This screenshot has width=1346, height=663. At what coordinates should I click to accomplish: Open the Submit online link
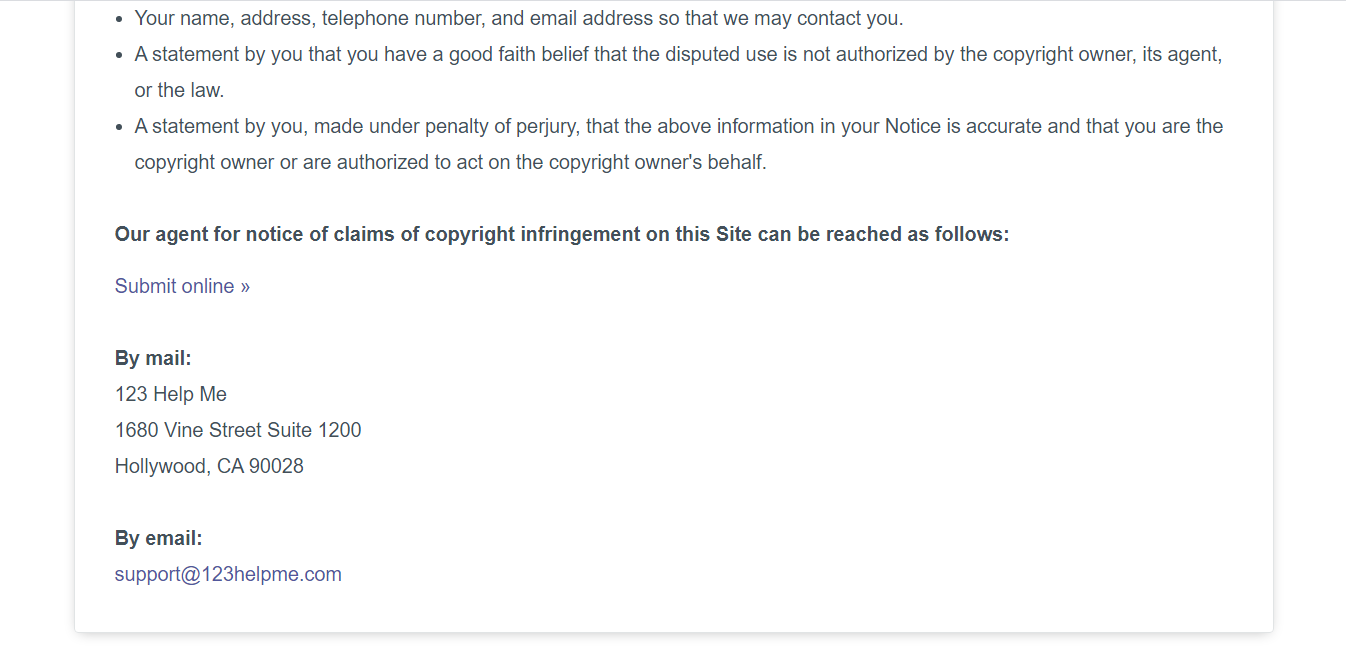pyautogui.click(x=182, y=286)
